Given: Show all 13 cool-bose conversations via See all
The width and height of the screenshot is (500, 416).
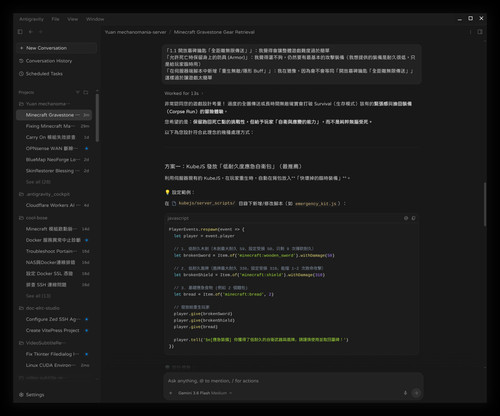Looking at the screenshot, I should [38, 296].
